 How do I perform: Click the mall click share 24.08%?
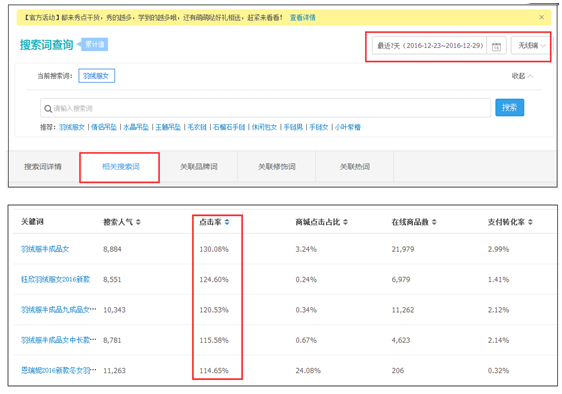click(x=308, y=371)
